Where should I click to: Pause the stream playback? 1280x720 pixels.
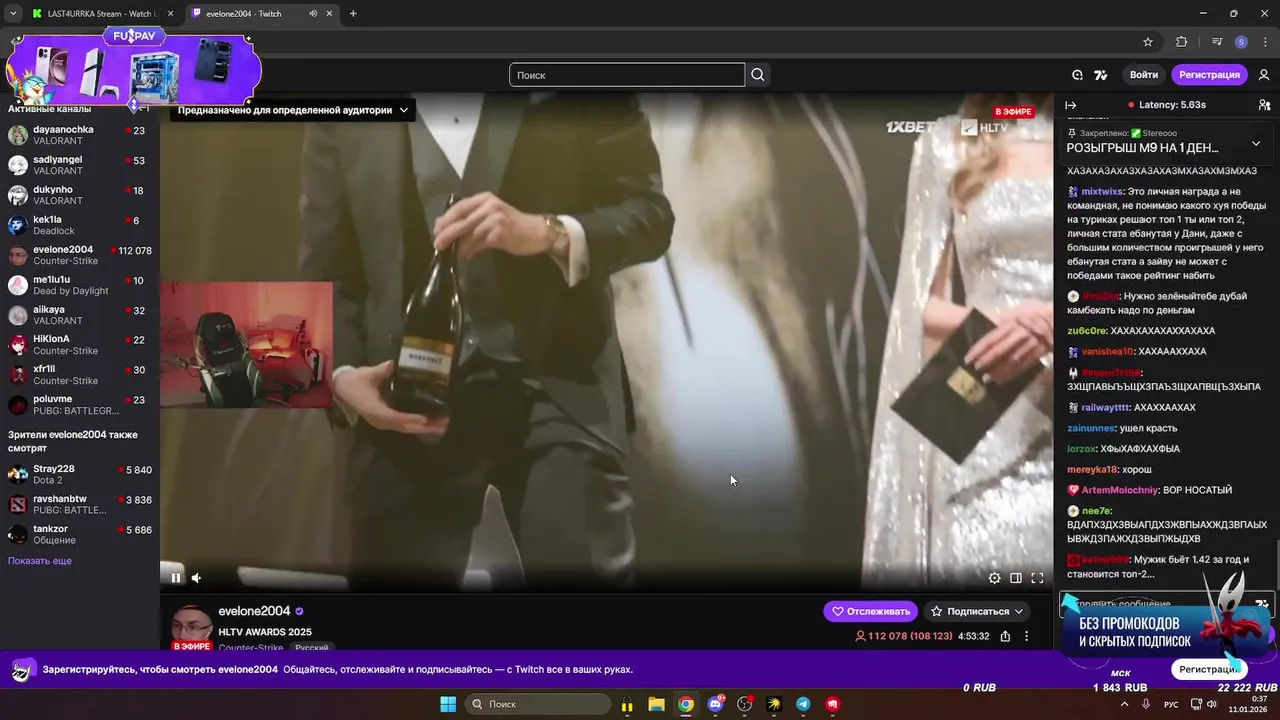coord(176,577)
